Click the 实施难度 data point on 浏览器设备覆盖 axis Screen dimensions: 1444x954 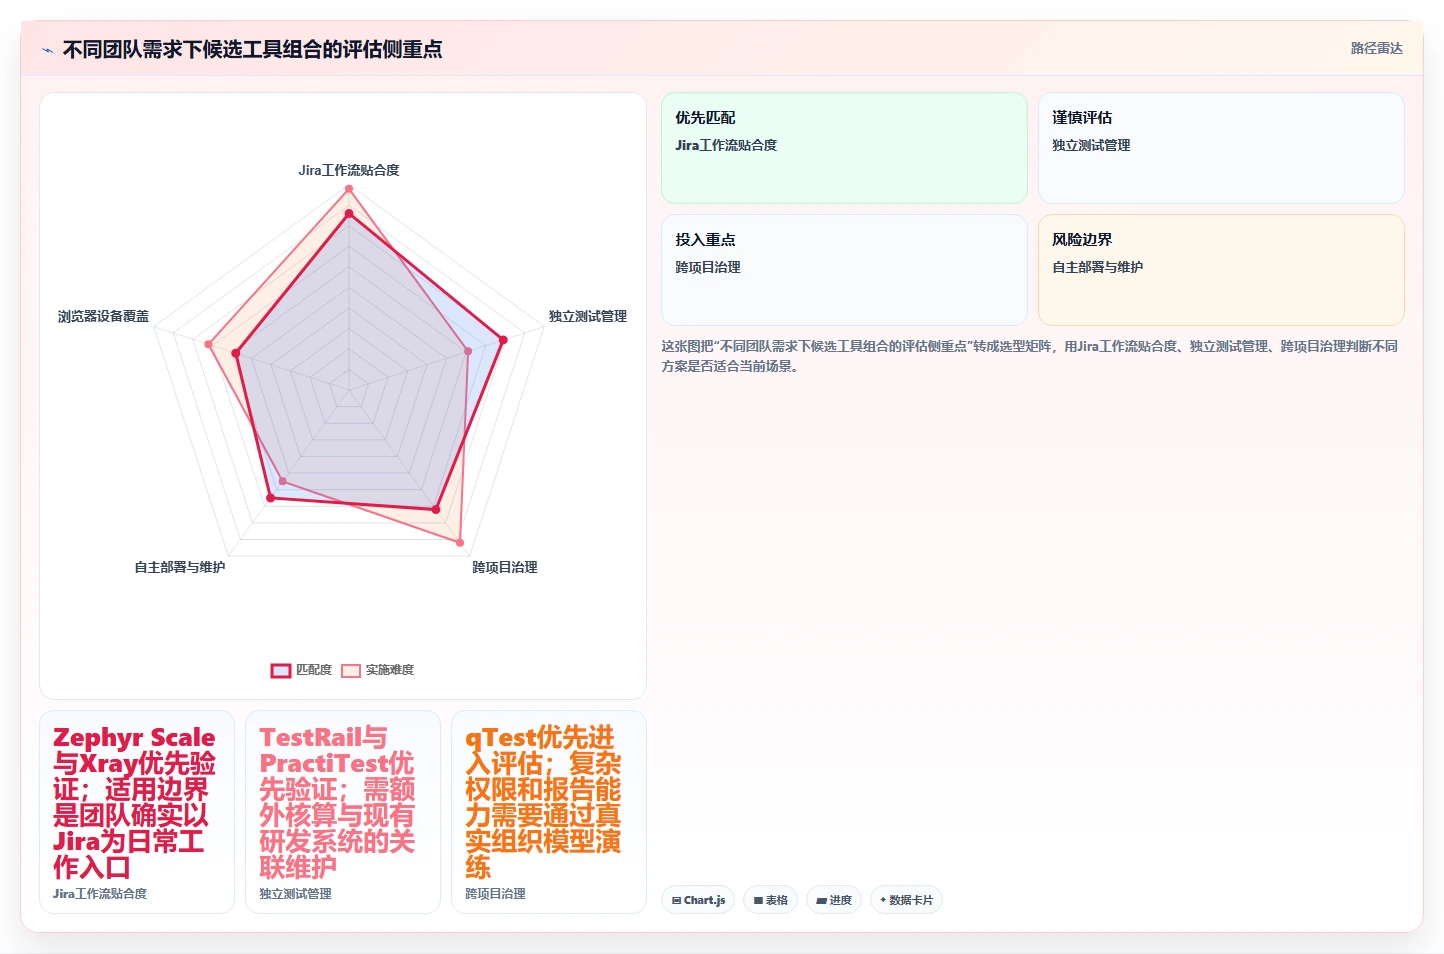click(x=209, y=344)
